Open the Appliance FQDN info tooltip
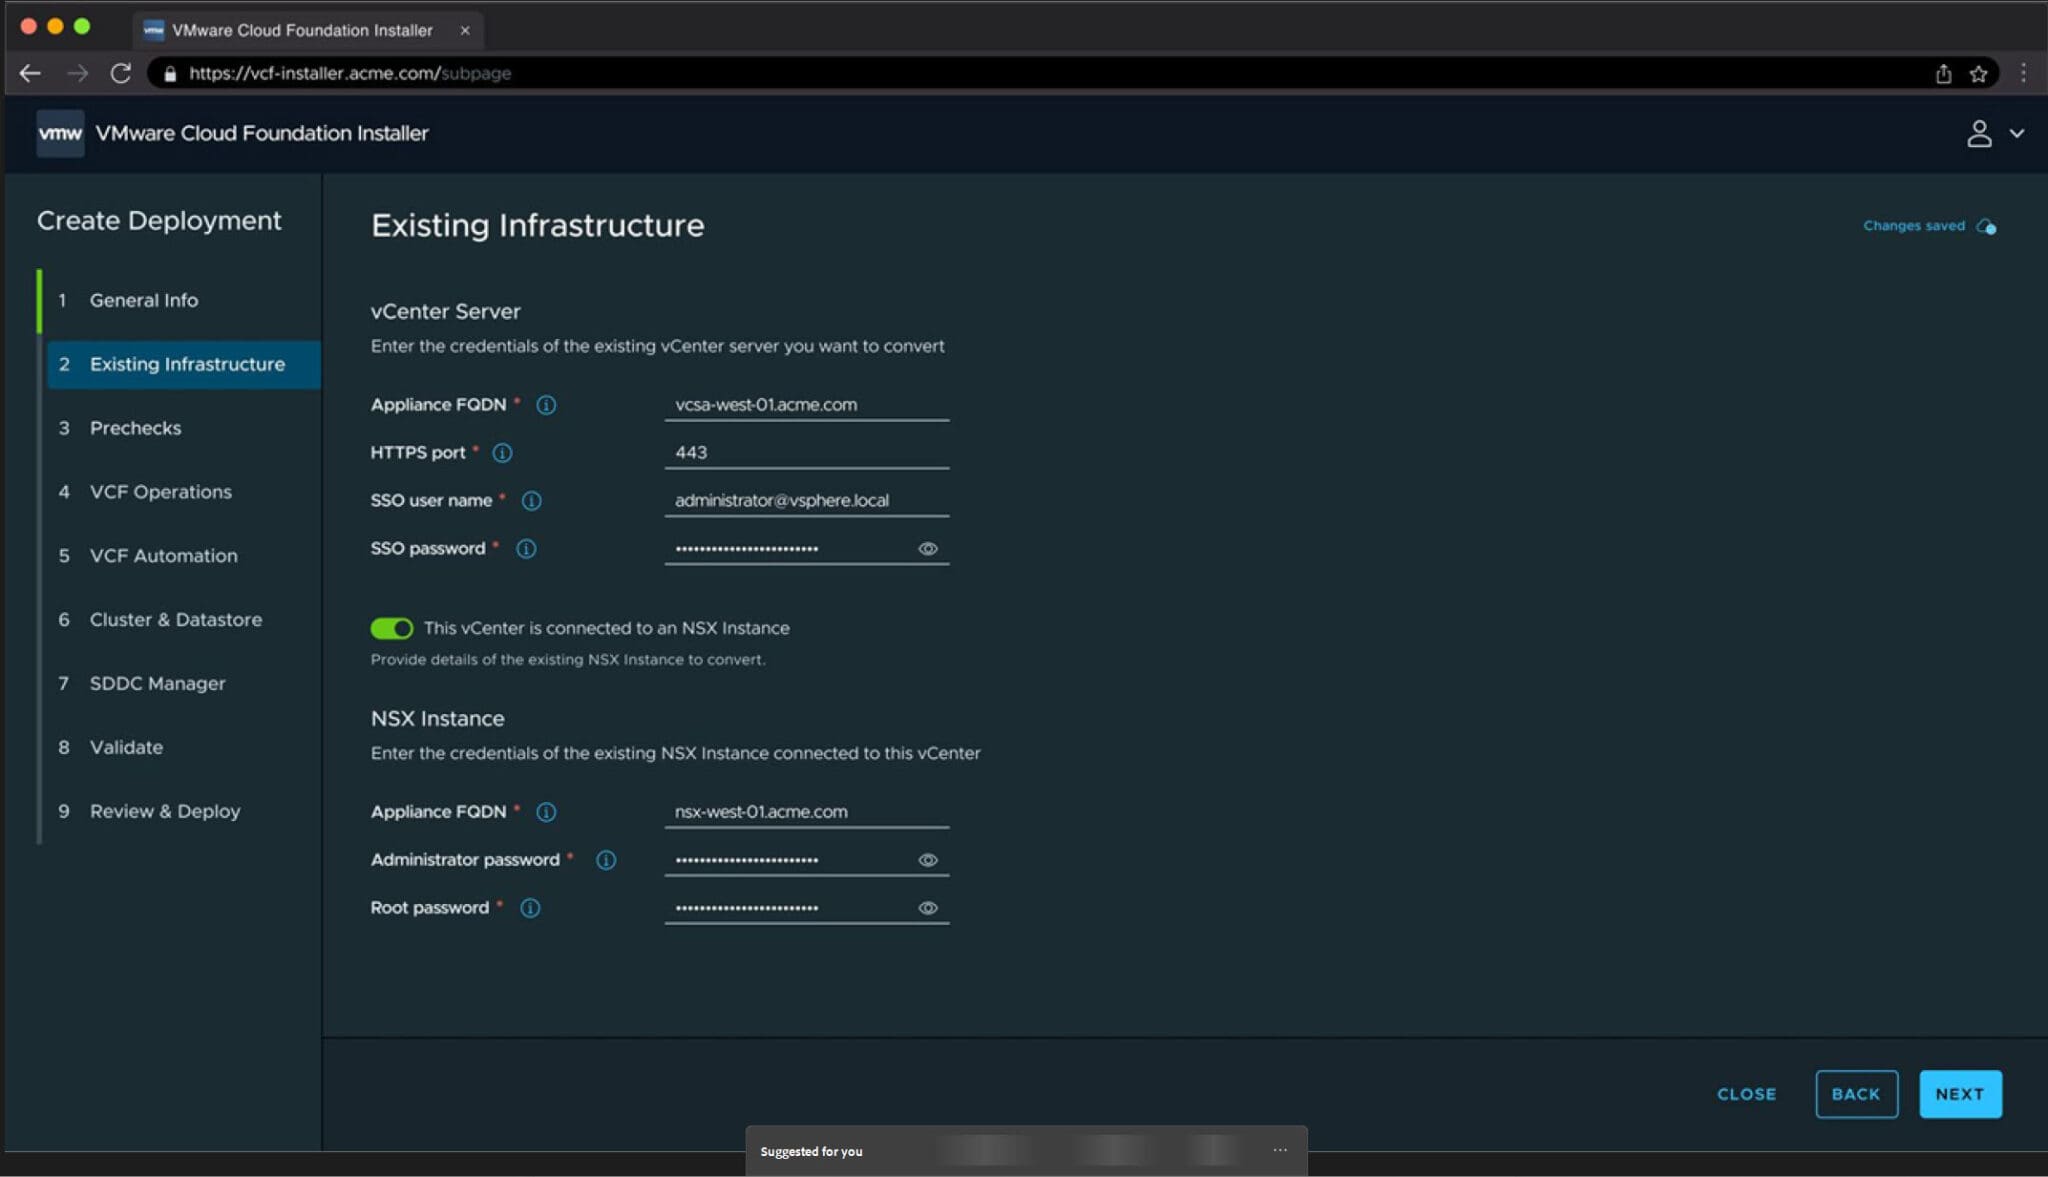The image size is (2048, 1177). [545, 404]
